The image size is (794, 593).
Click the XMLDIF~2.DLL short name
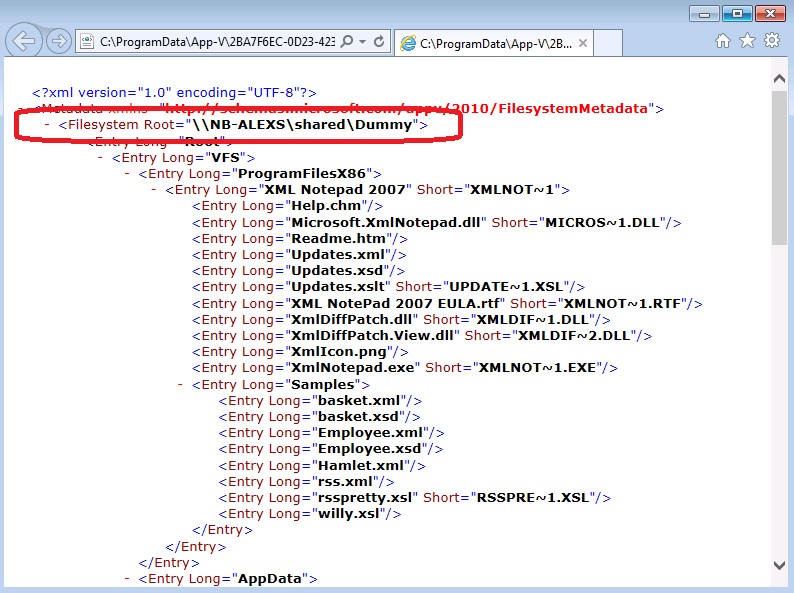[574, 336]
